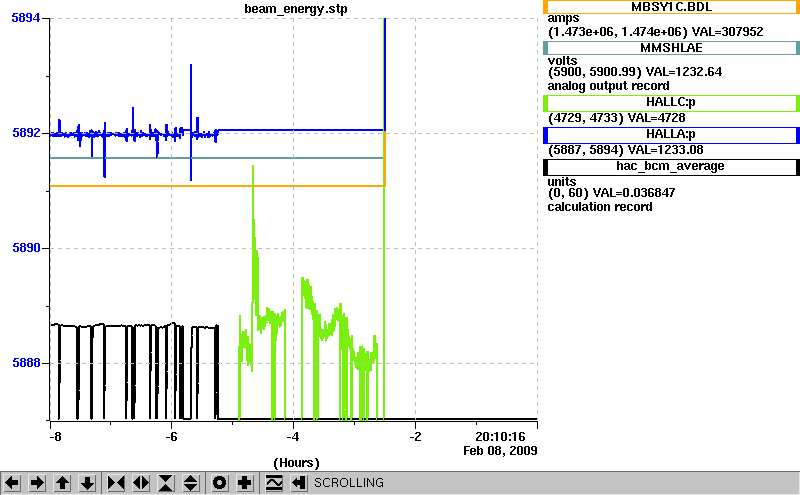
Task: Select the hac_bcm_average curve legend
Action: [671, 167]
